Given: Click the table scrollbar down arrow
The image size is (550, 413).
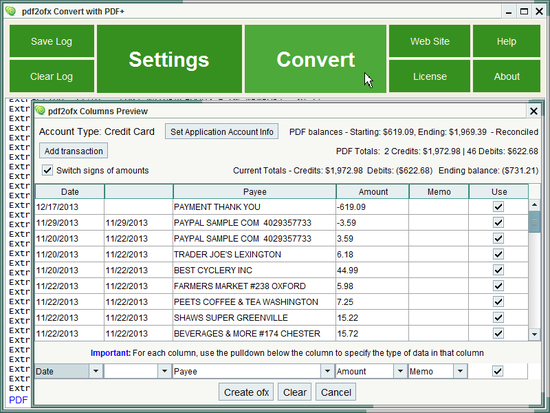Looking at the screenshot, I should [534, 334].
